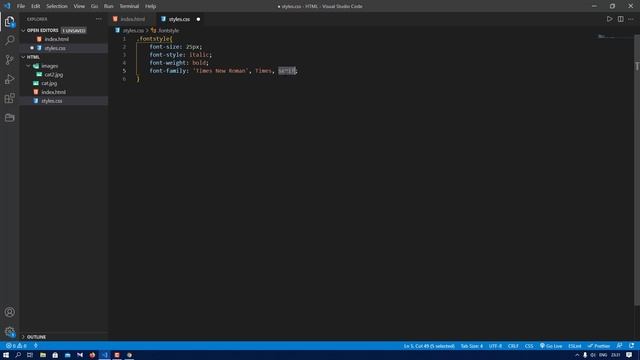640x360 pixels.
Task: Click errors and warnings status indicator
Action: pos(16,346)
